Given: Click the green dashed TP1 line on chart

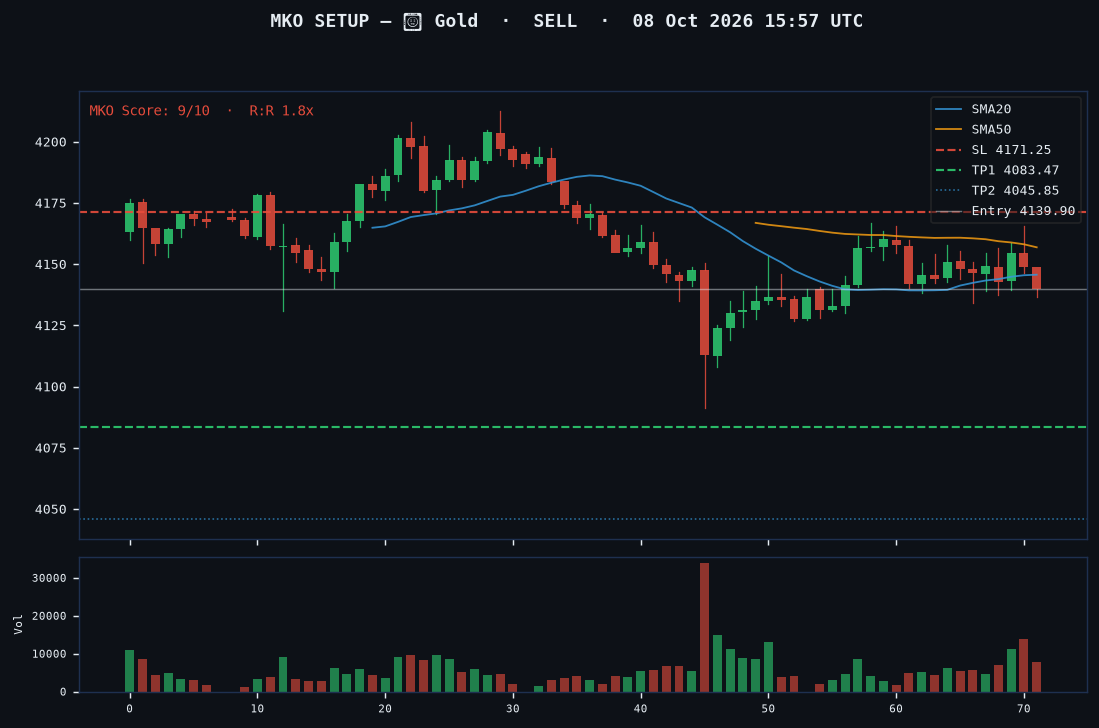Looking at the screenshot, I should tap(583, 427).
